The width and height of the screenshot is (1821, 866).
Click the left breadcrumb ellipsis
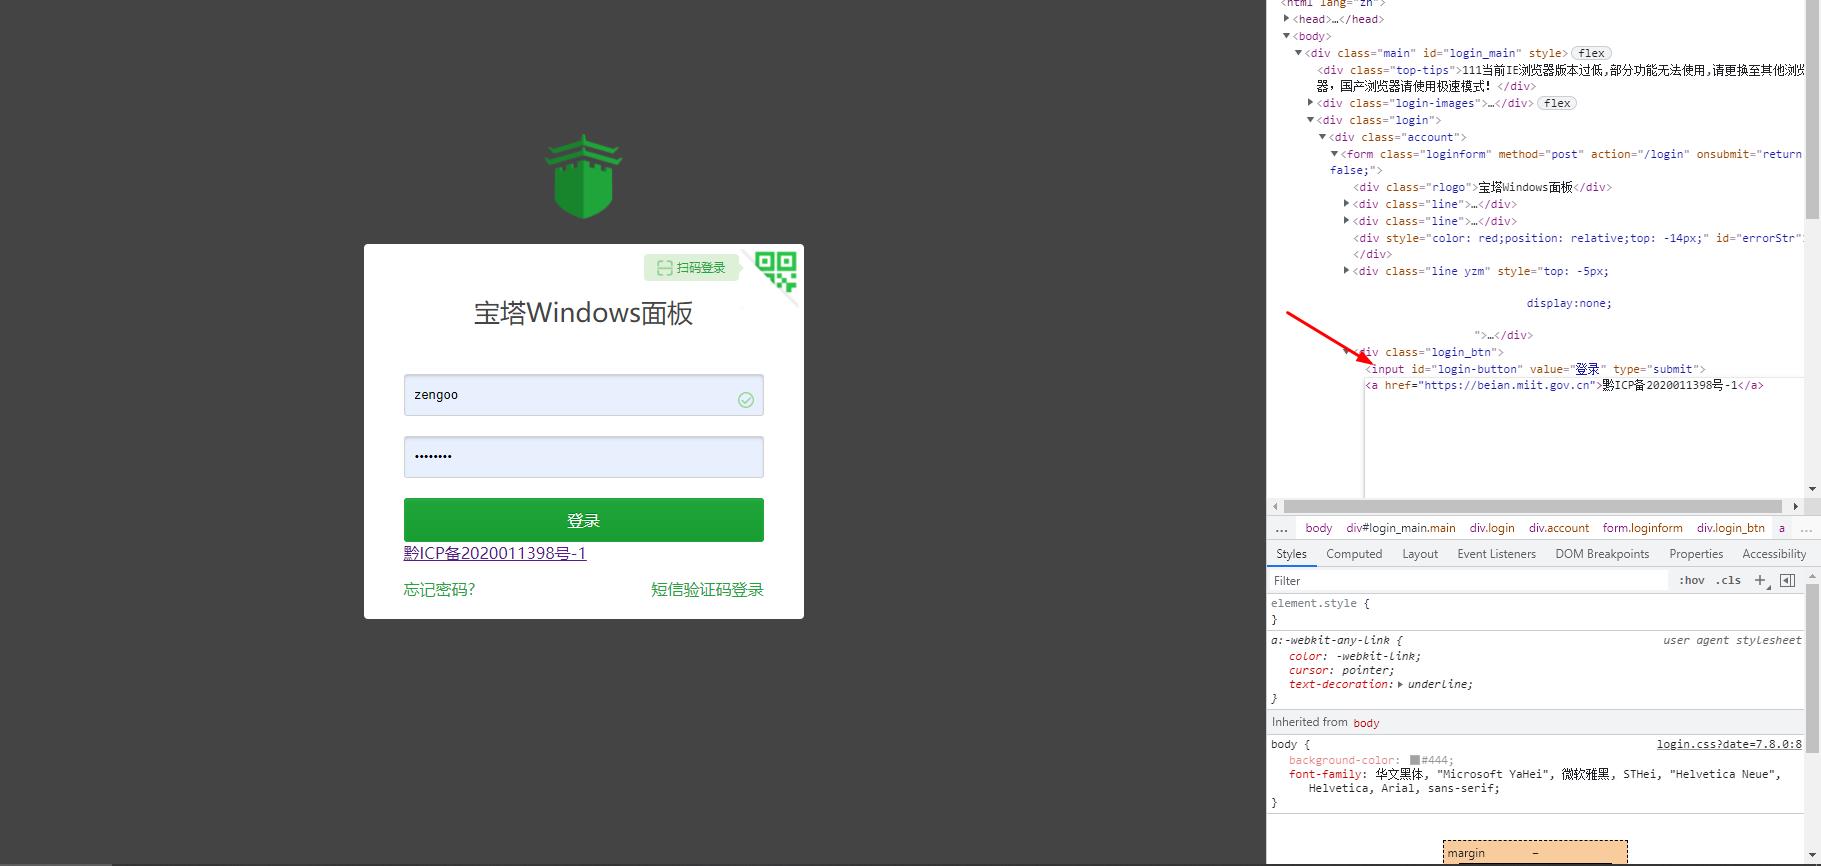pos(1281,528)
